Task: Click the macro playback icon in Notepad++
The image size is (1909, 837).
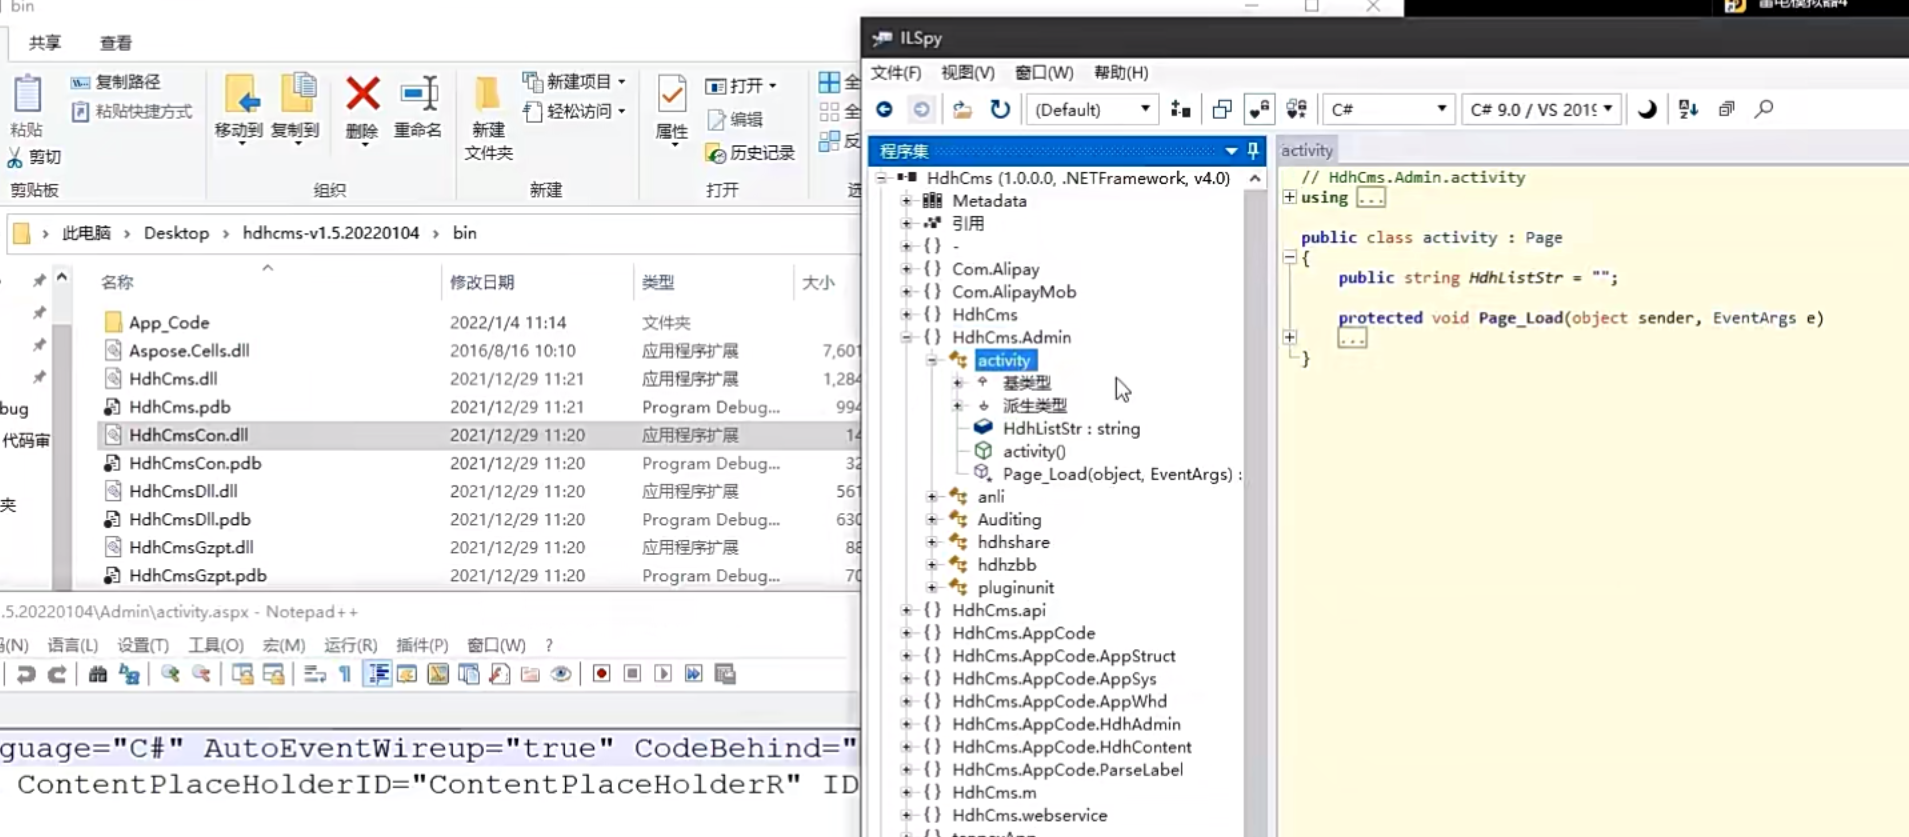Action: tap(663, 674)
